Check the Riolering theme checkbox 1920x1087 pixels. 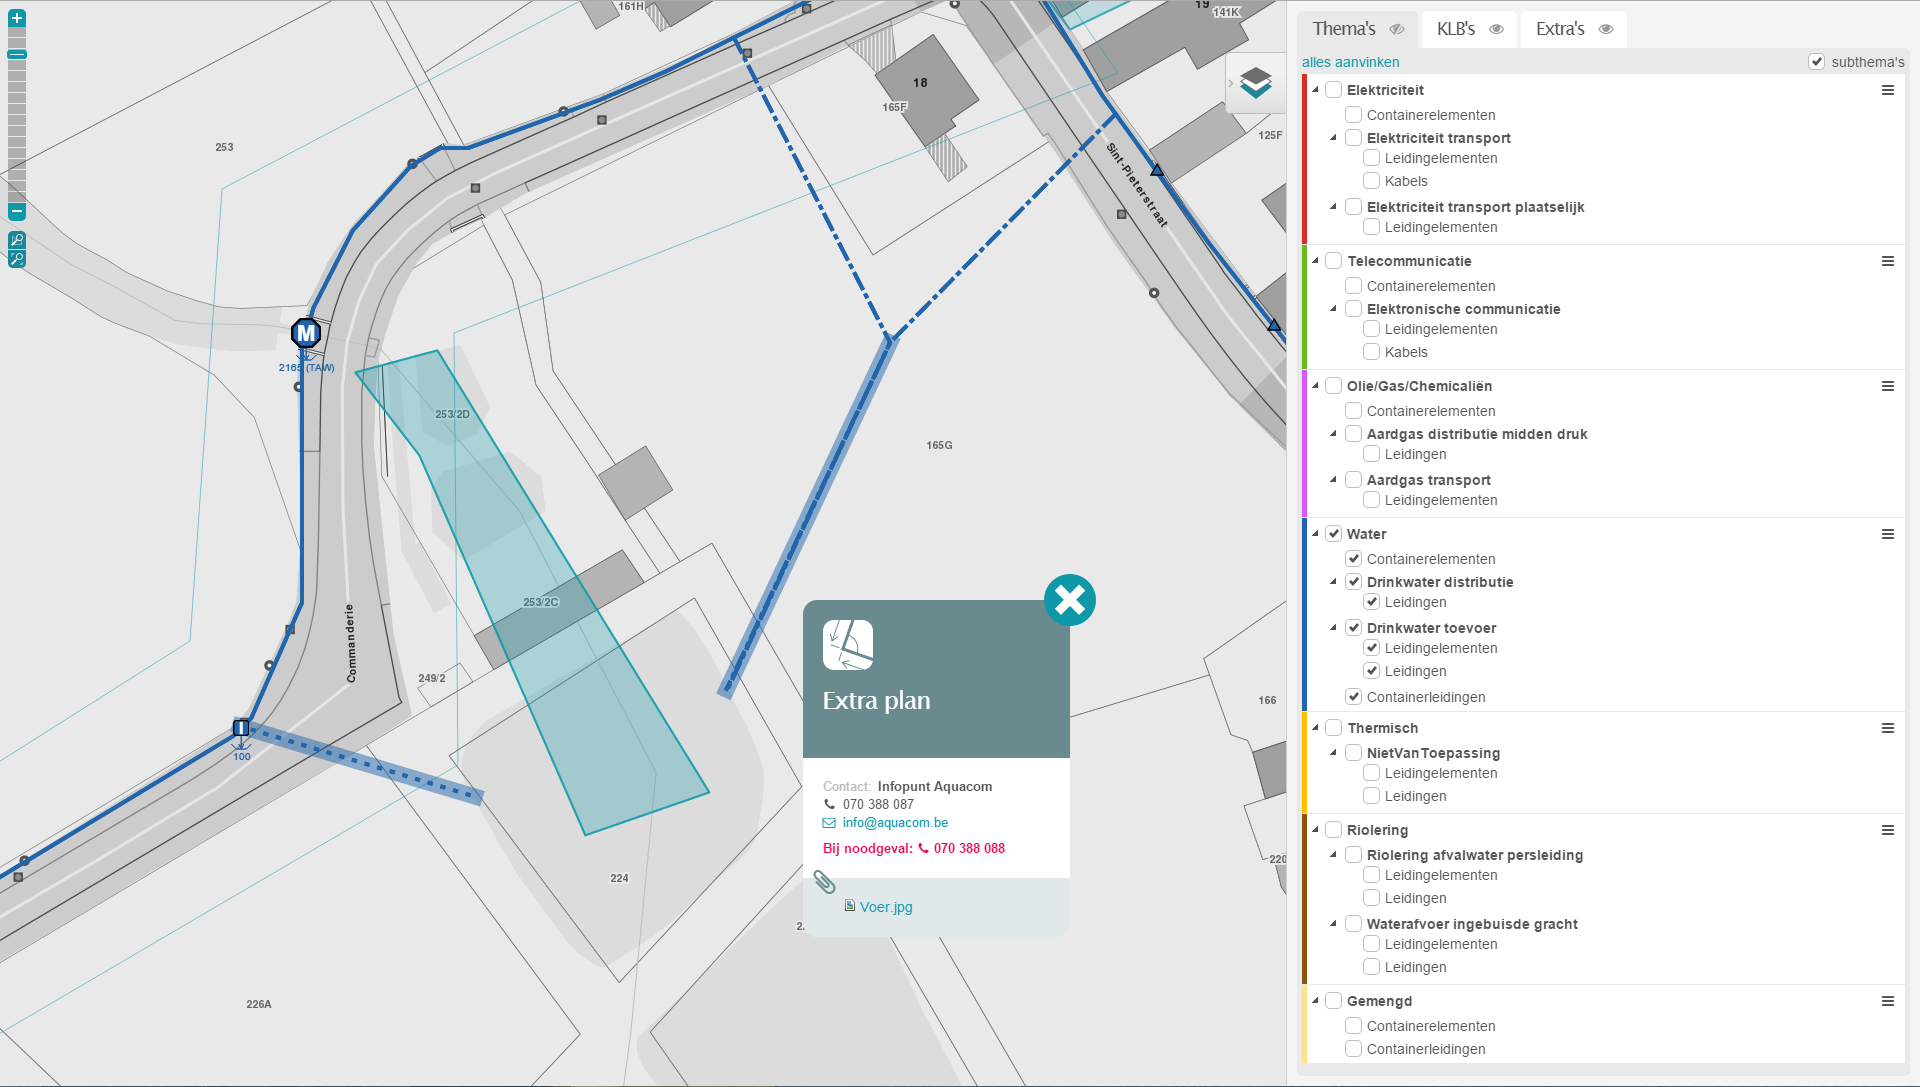pos(1333,830)
